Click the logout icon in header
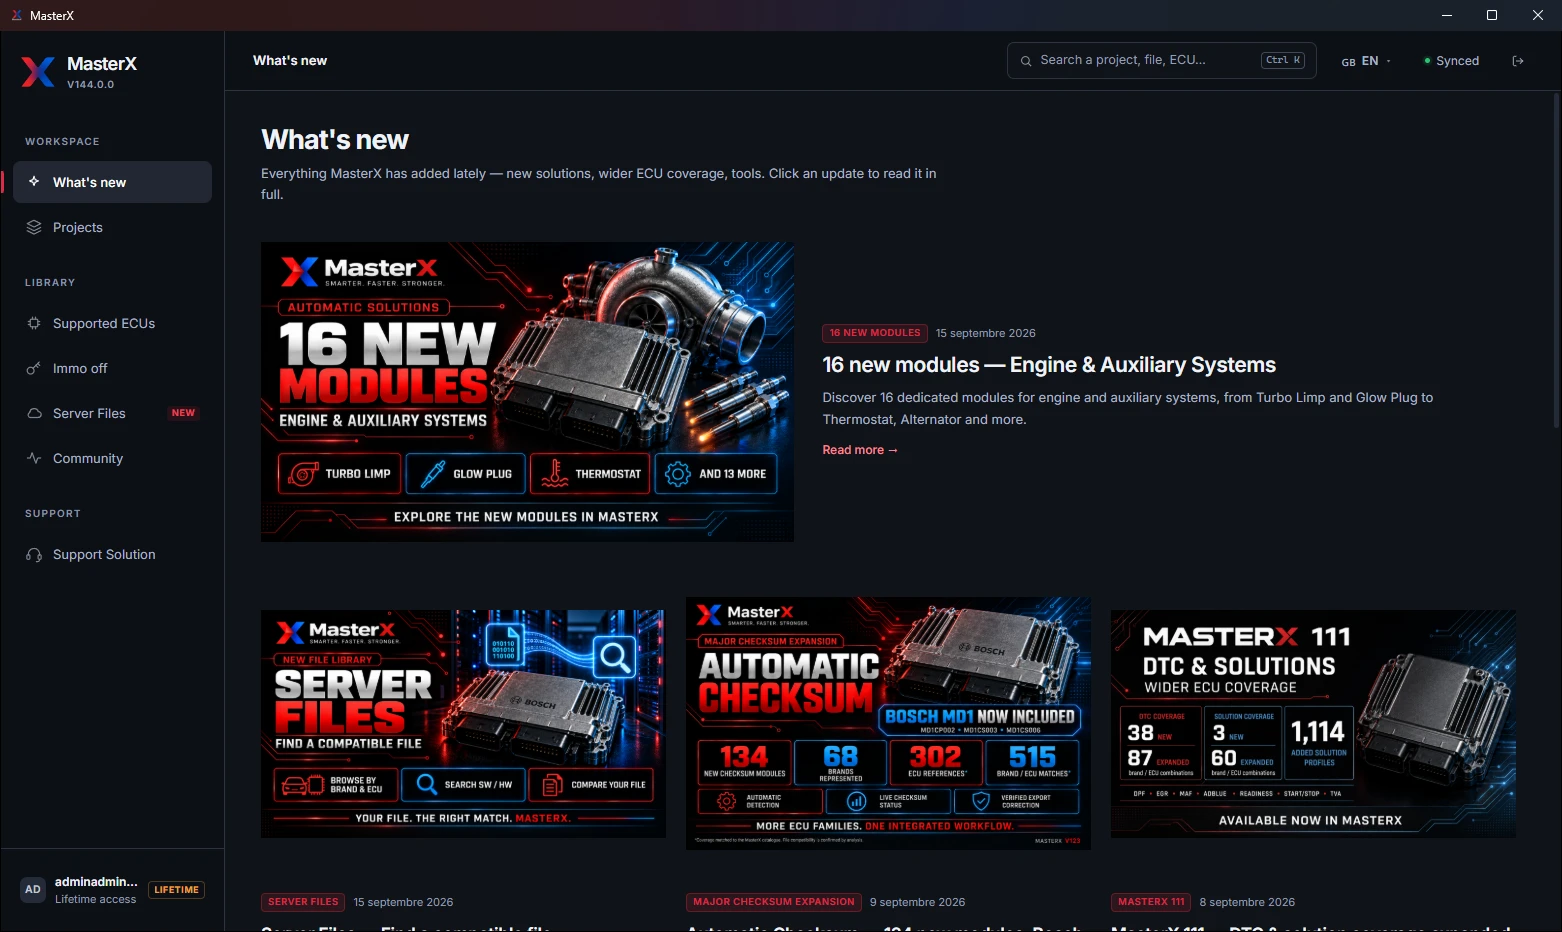The width and height of the screenshot is (1562, 932). 1518,61
